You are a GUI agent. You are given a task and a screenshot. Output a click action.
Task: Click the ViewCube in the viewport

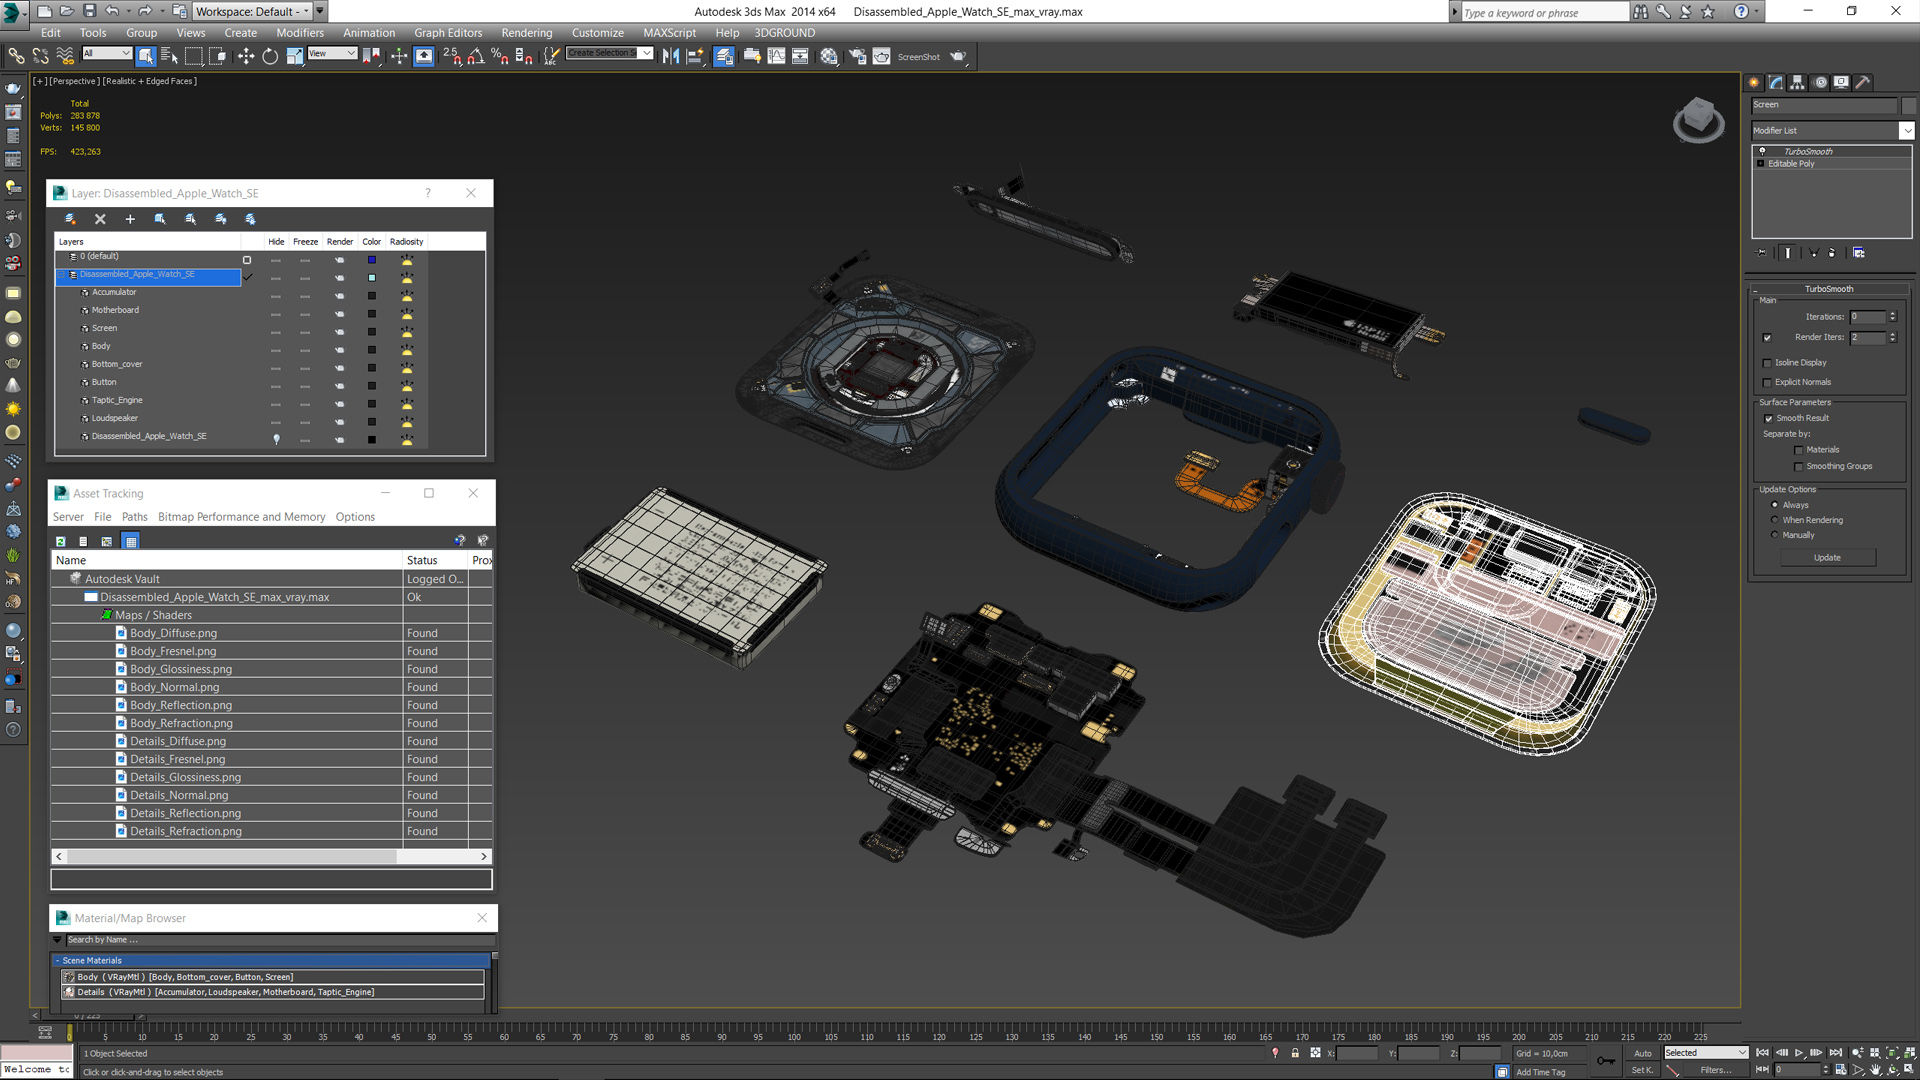[x=1698, y=120]
